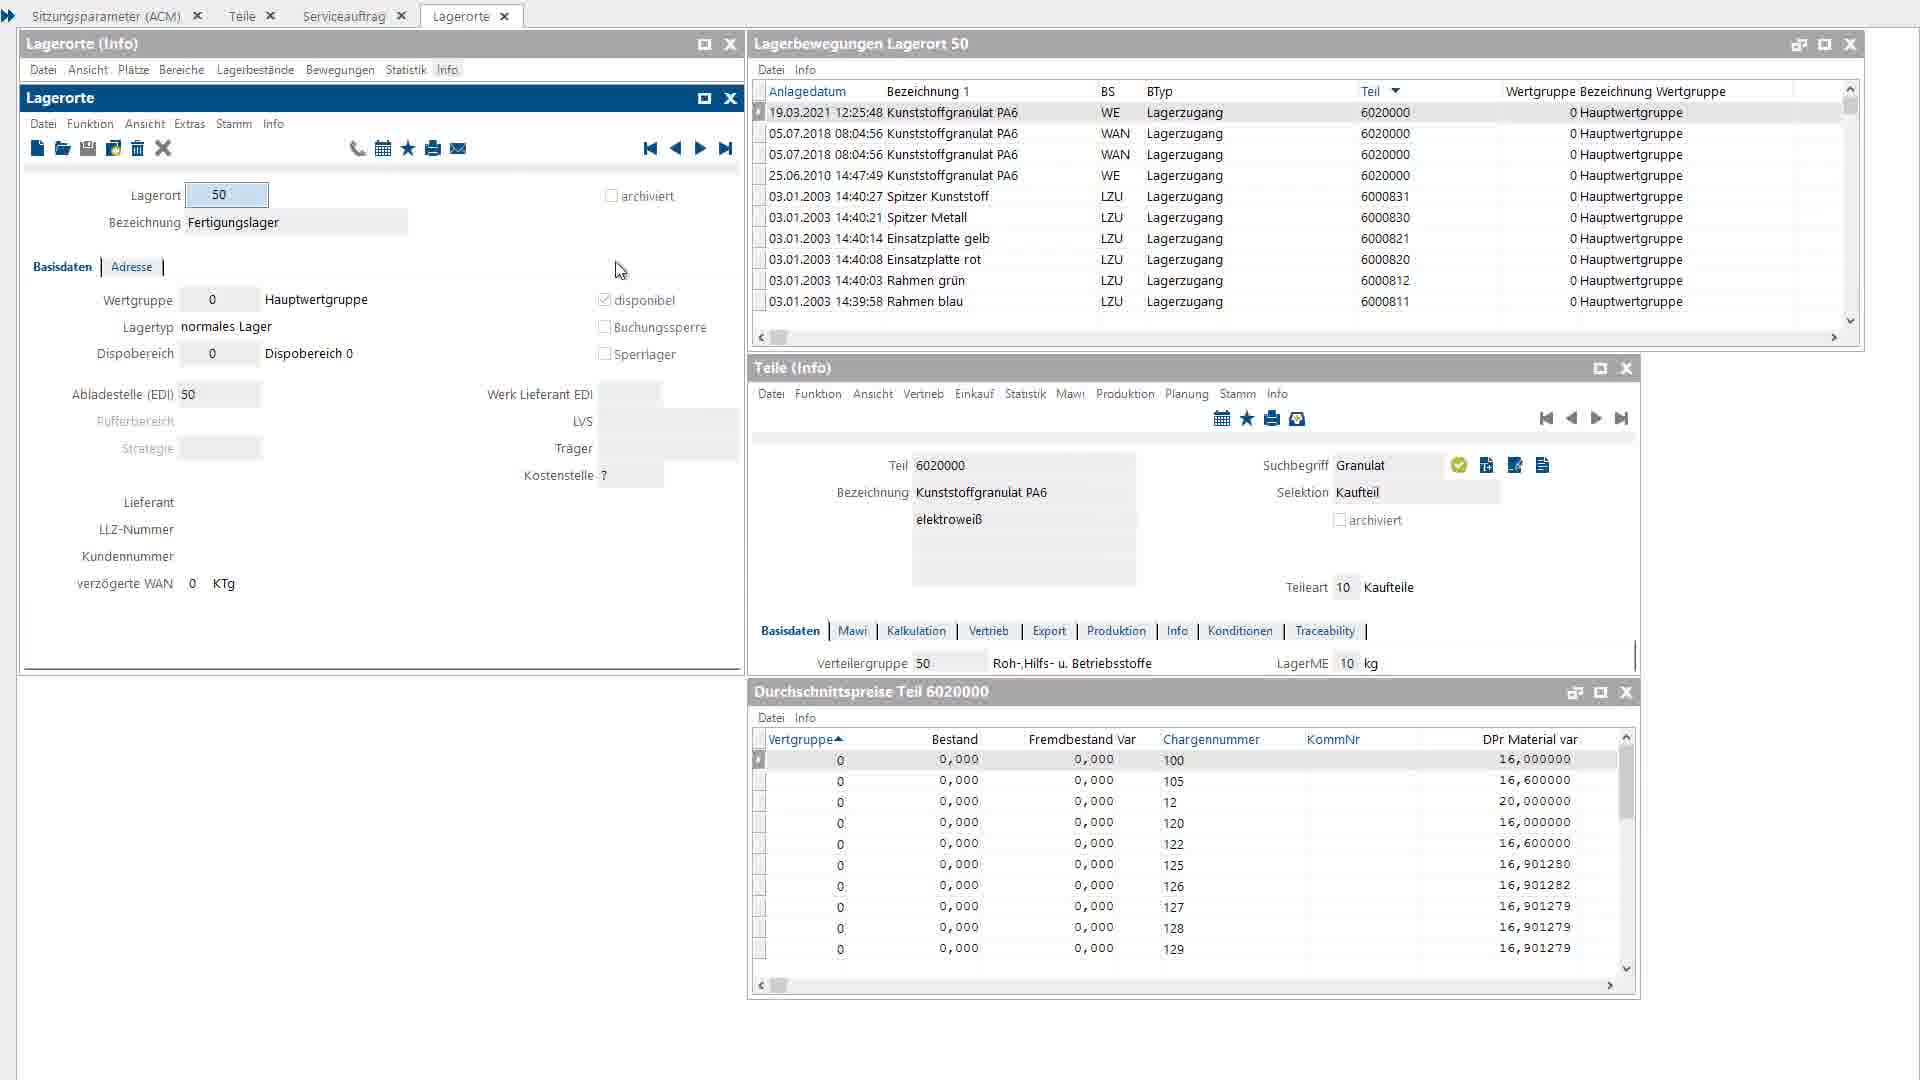Switch to the Sitzungsparameter (ACM) tab
Viewport: 1920px width, 1080px height.
[x=106, y=16]
